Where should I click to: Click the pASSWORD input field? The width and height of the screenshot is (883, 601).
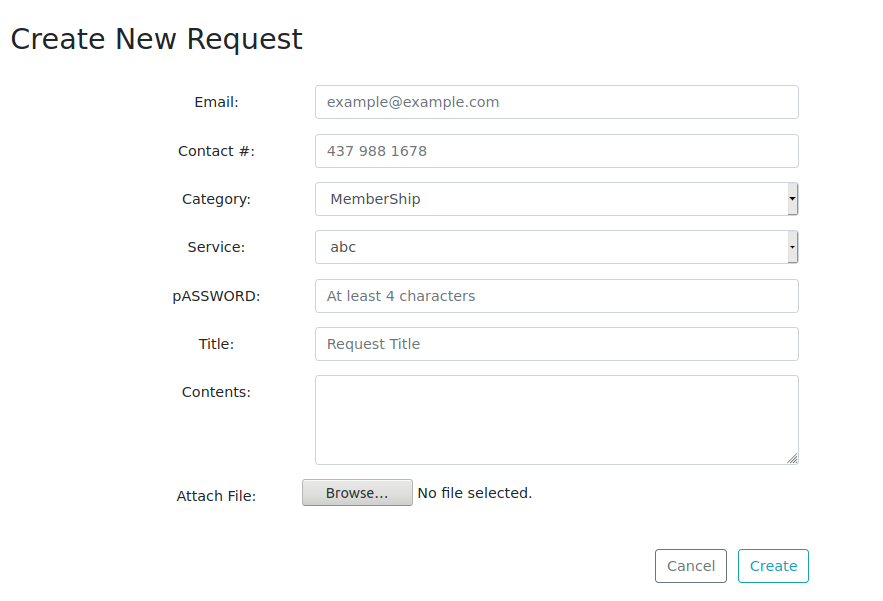[x=556, y=296]
